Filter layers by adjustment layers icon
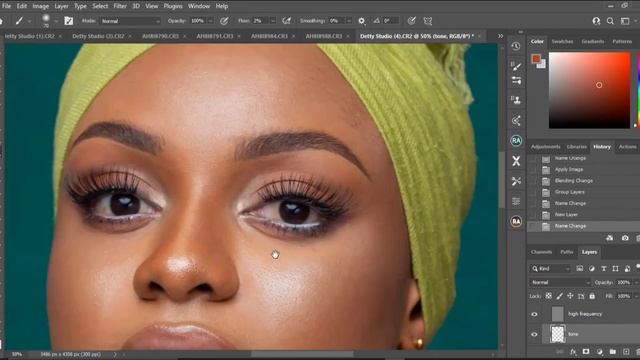The image size is (640, 360). point(592,269)
